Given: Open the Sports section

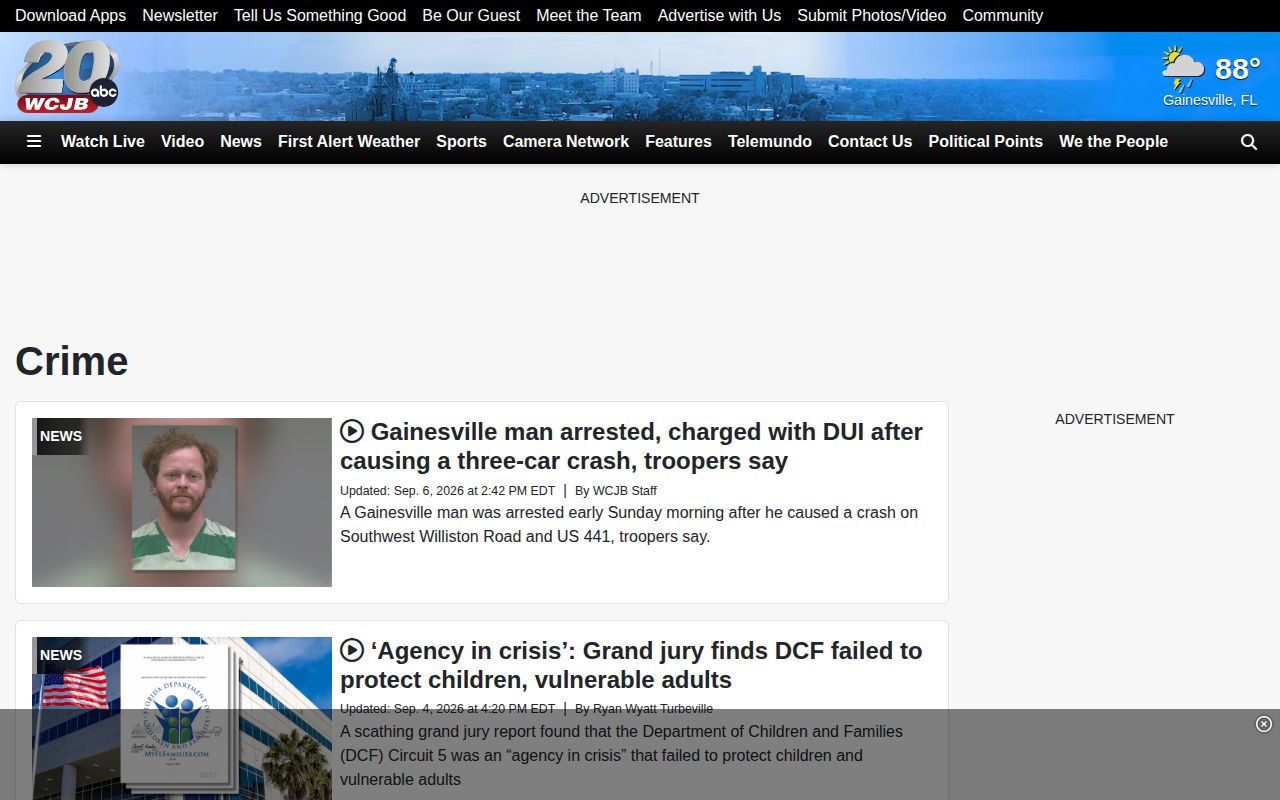Looking at the screenshot, I should pyautogui.click(x=461, y=142).
